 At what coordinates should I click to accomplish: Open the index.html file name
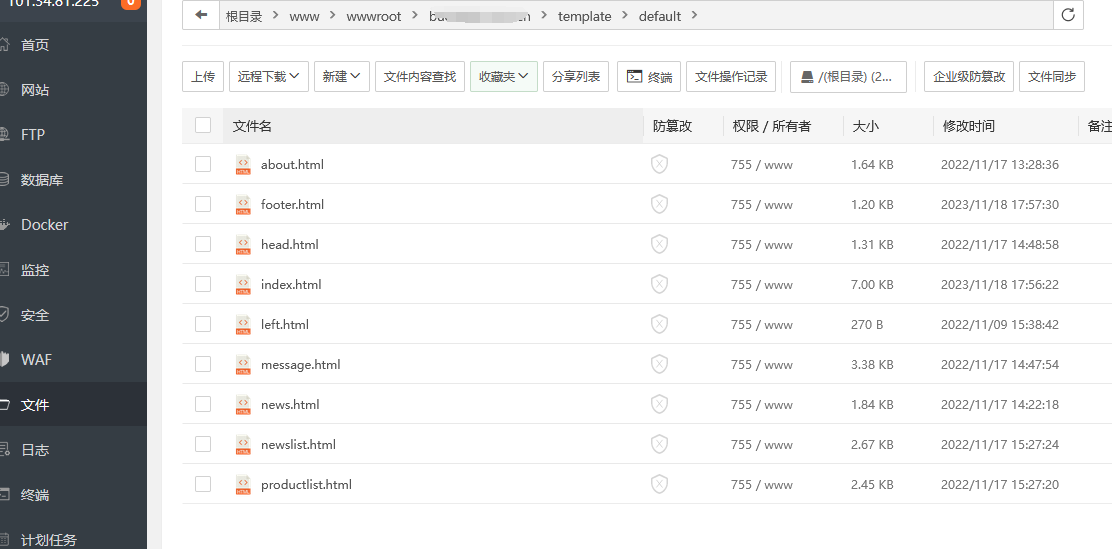(291, 284)
